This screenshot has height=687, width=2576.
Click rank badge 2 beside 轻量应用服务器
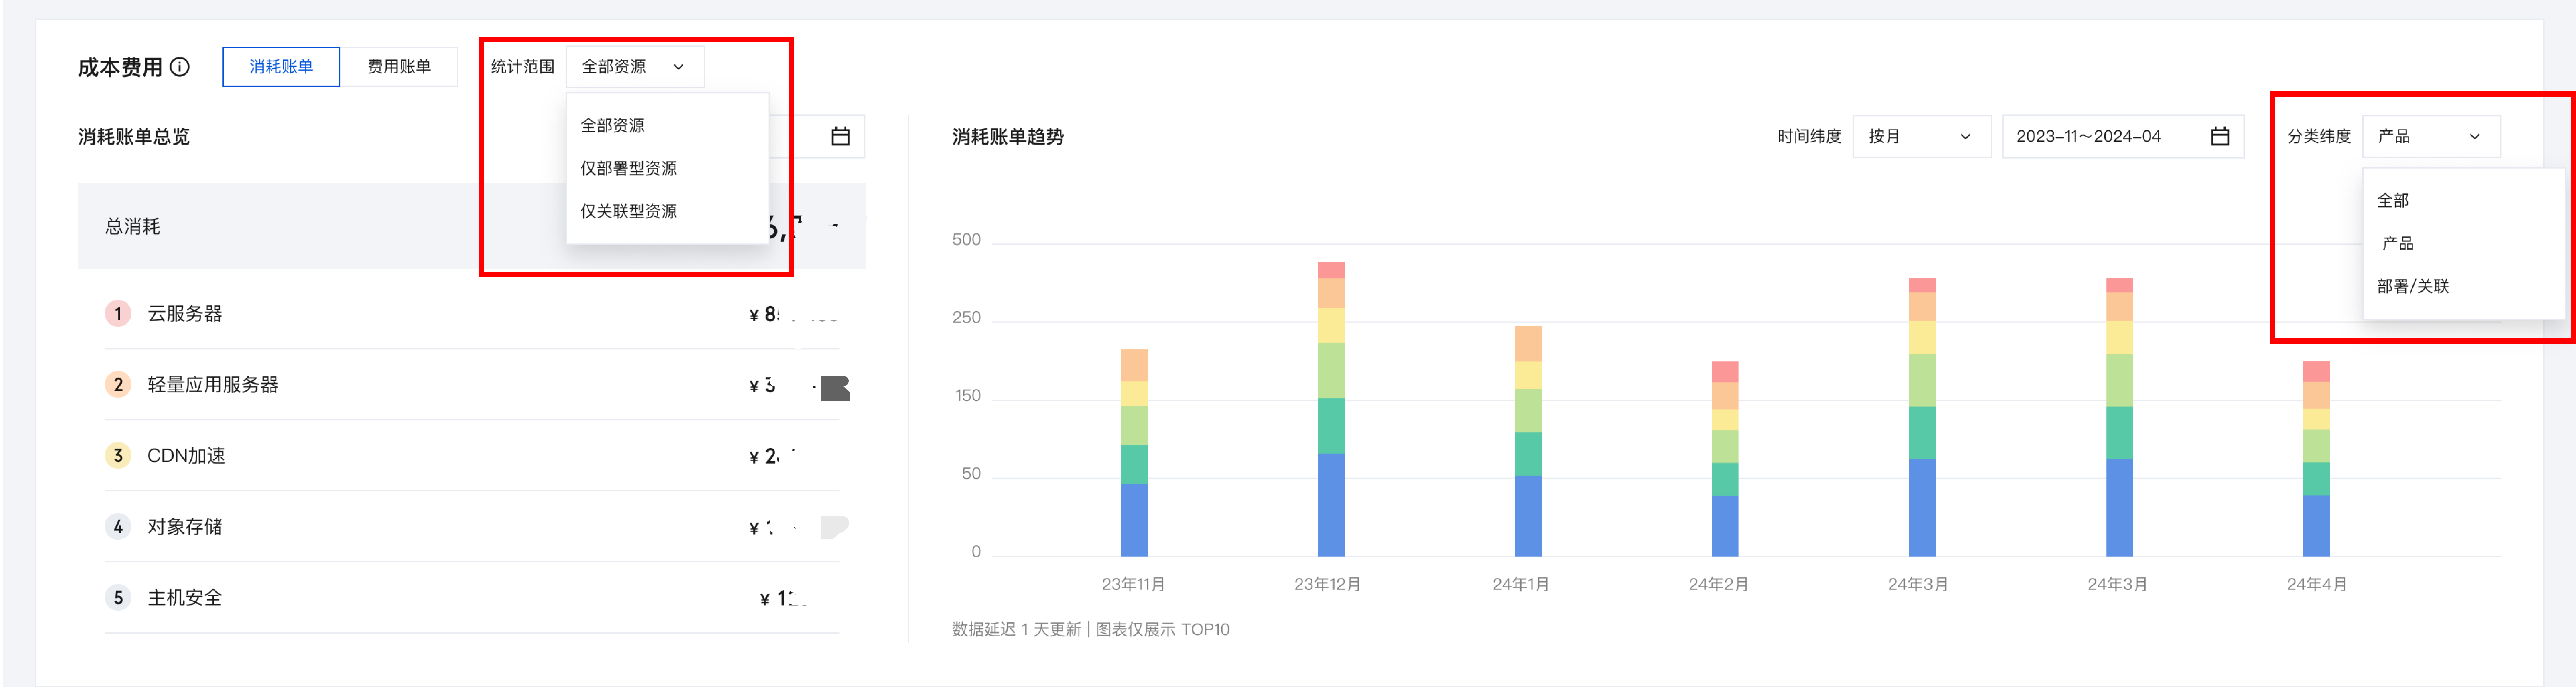click(118, 385)
